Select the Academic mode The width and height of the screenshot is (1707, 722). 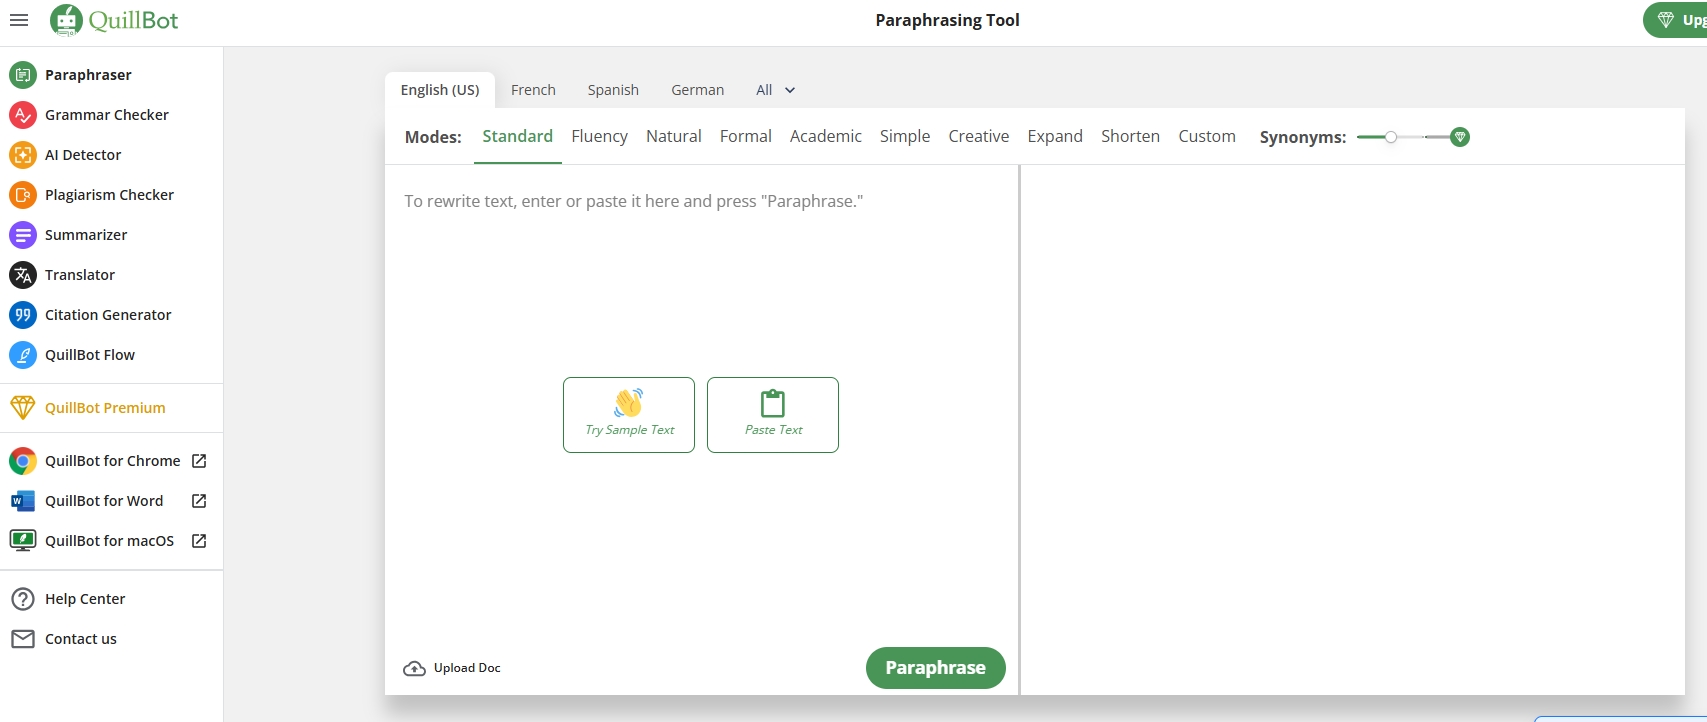[826, 136]
